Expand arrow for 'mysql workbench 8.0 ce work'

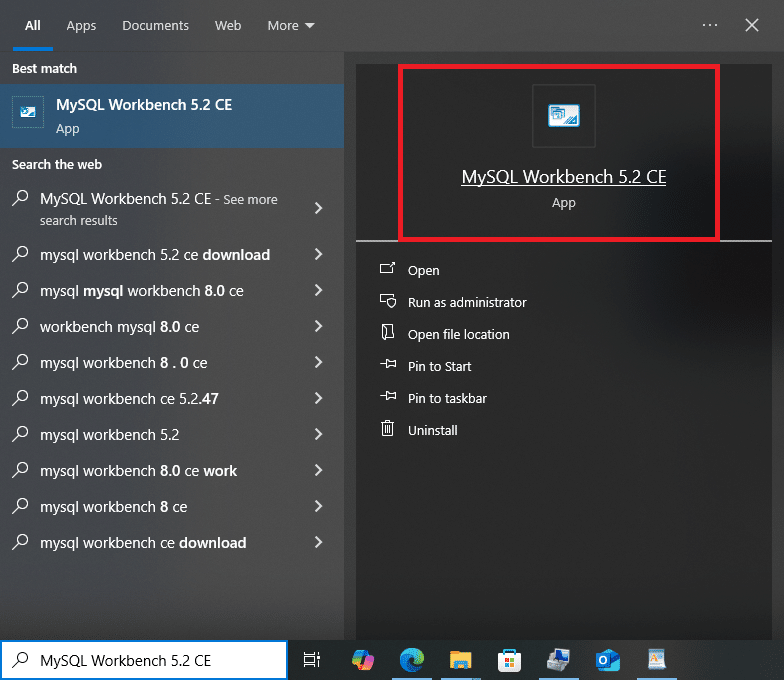pyautogui.click(x=318, y=470)
